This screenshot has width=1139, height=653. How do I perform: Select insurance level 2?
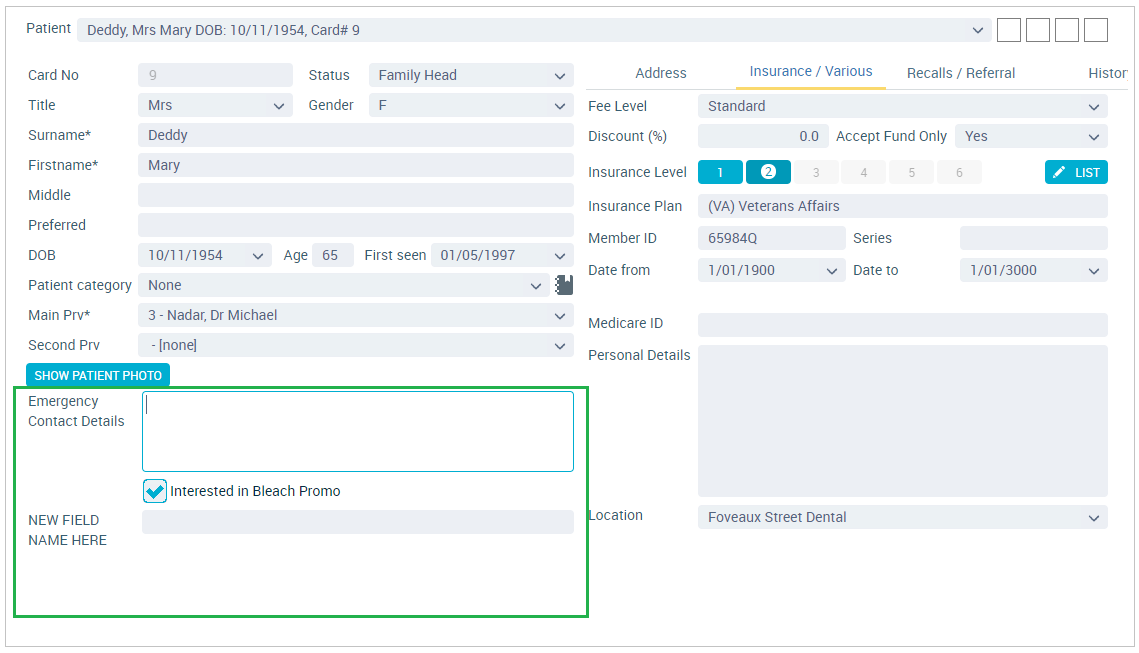point(768,172)
